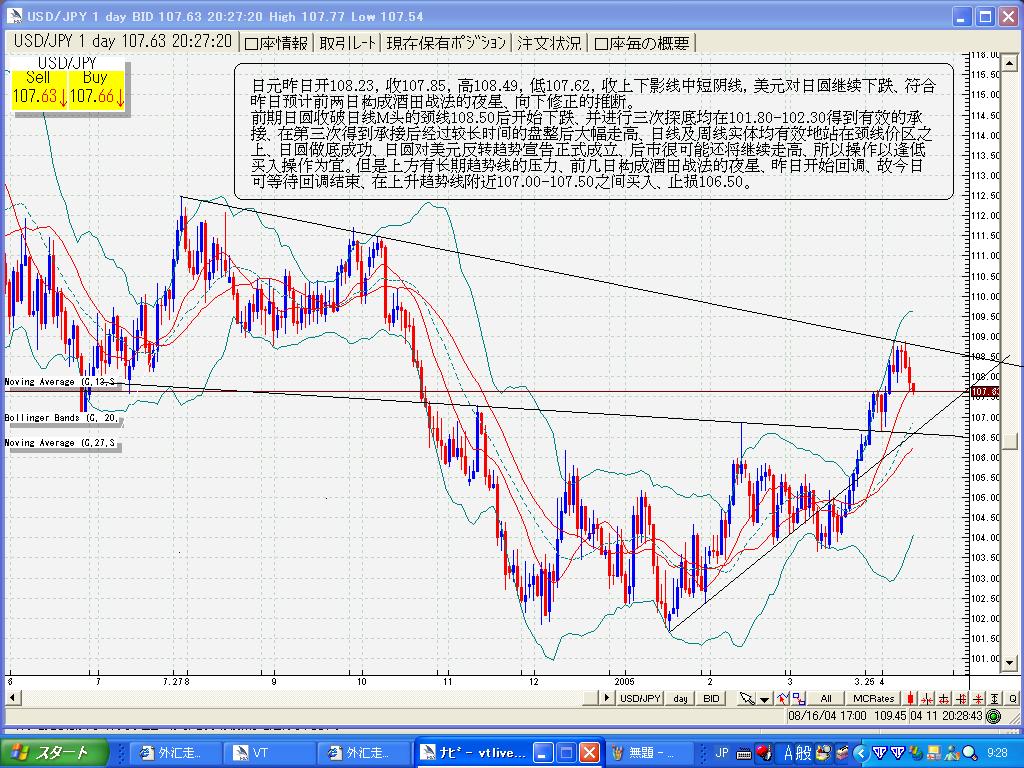
Task: Toggle the All instruments view
Action: click(828, 699)
